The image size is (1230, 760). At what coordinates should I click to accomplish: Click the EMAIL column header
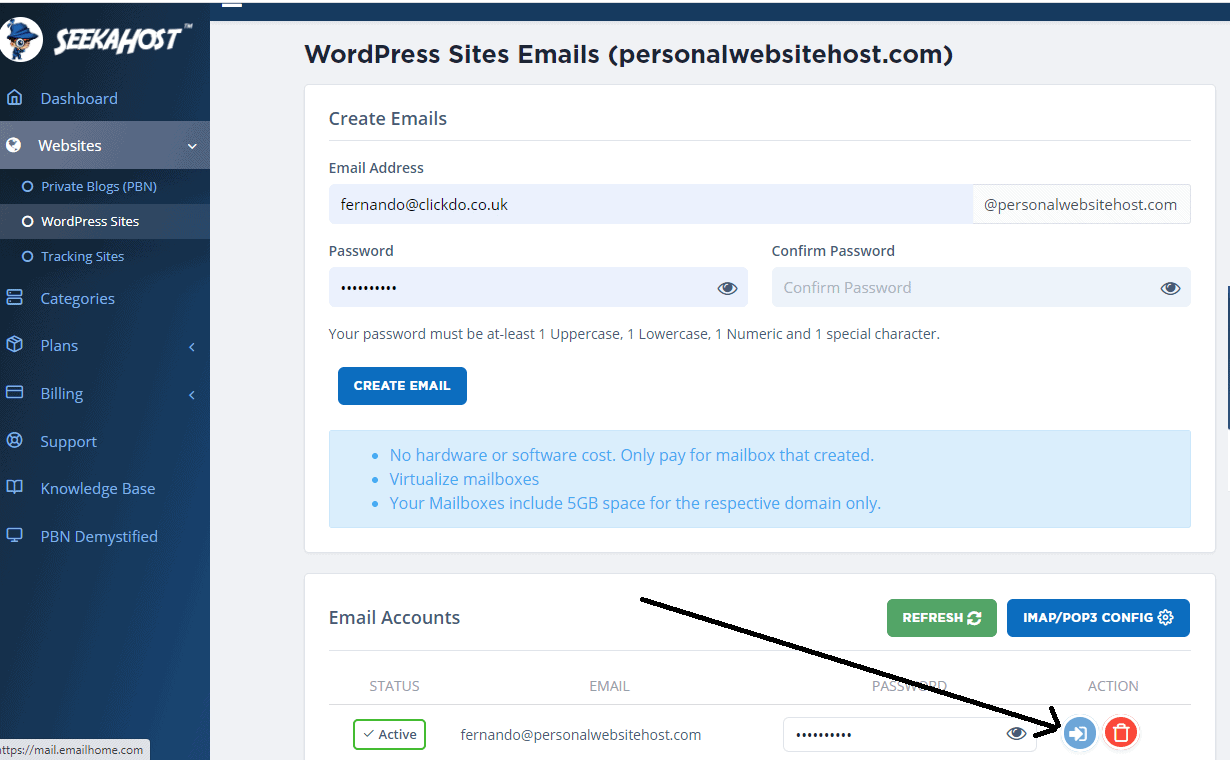[609, 686]
